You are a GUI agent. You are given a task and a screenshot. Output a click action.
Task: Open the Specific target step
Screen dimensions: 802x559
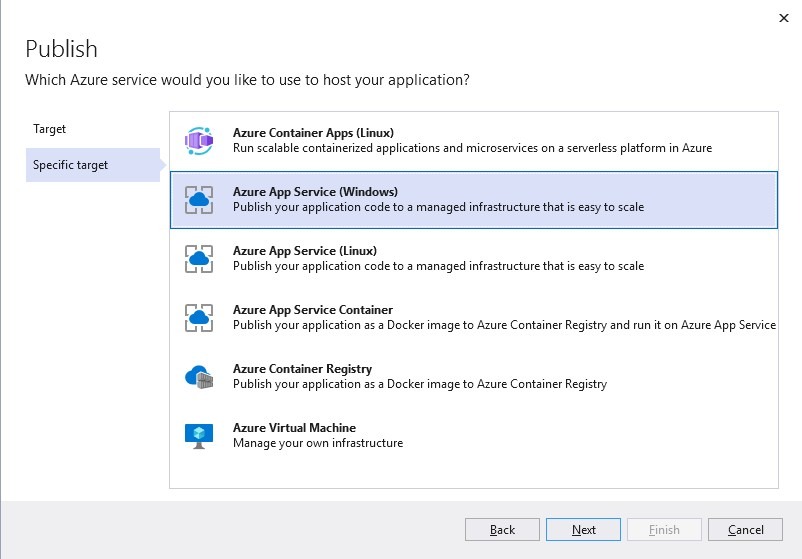pos(71,165)
